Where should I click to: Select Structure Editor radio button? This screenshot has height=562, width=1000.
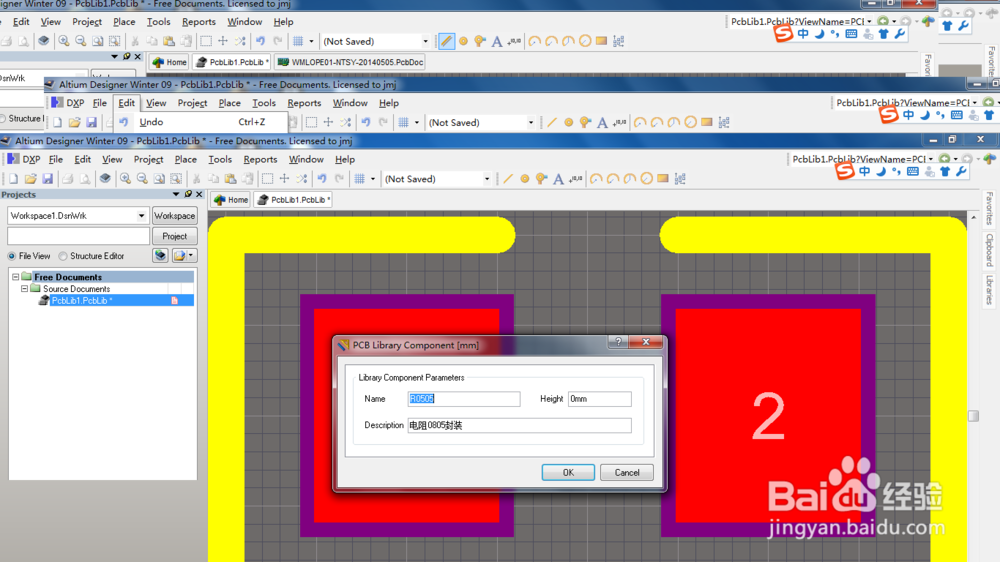click(x=62, y=256)
